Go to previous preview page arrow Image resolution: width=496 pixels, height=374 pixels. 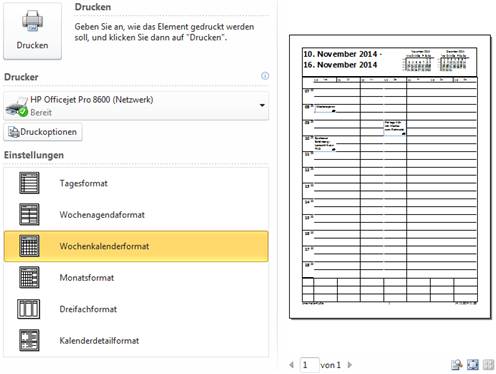292,365
